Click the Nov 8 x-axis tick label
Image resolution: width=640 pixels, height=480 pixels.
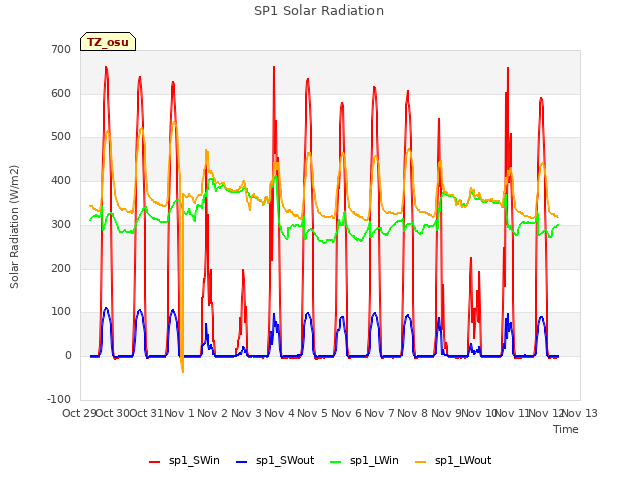(413, 413)
